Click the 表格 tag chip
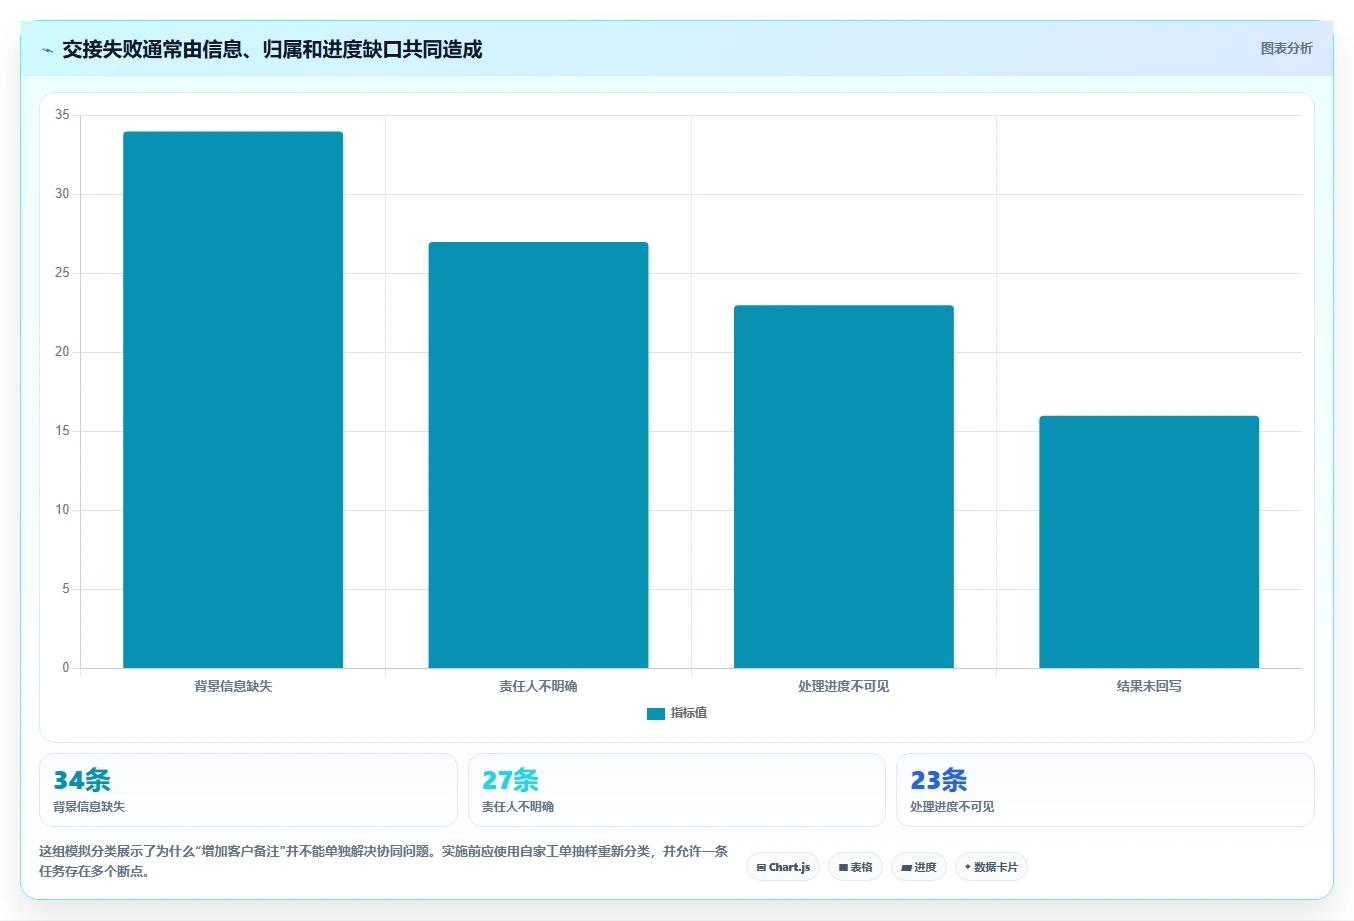The width and height of the screenshot is (1354, 921). pos(855,867)
